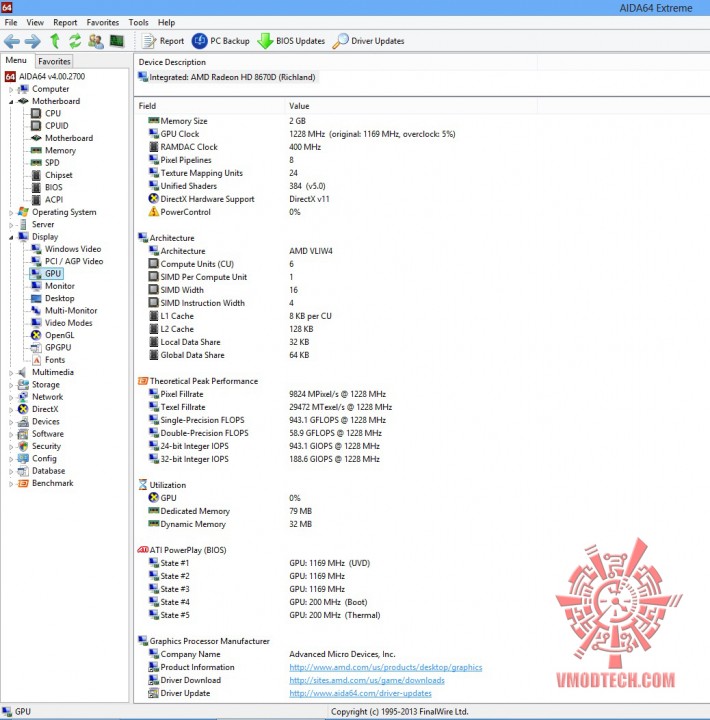Select the BIOS tree item
The image size is (710, 720).
[47, 187]
